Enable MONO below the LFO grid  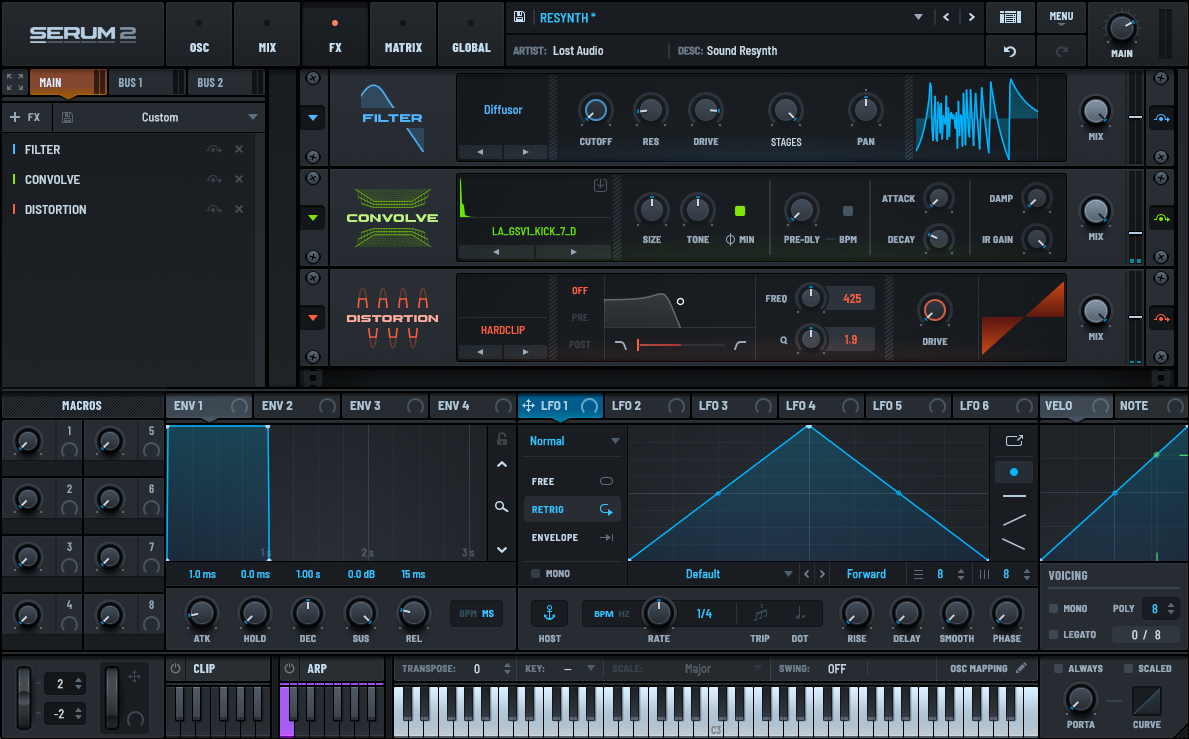point(536,574)
